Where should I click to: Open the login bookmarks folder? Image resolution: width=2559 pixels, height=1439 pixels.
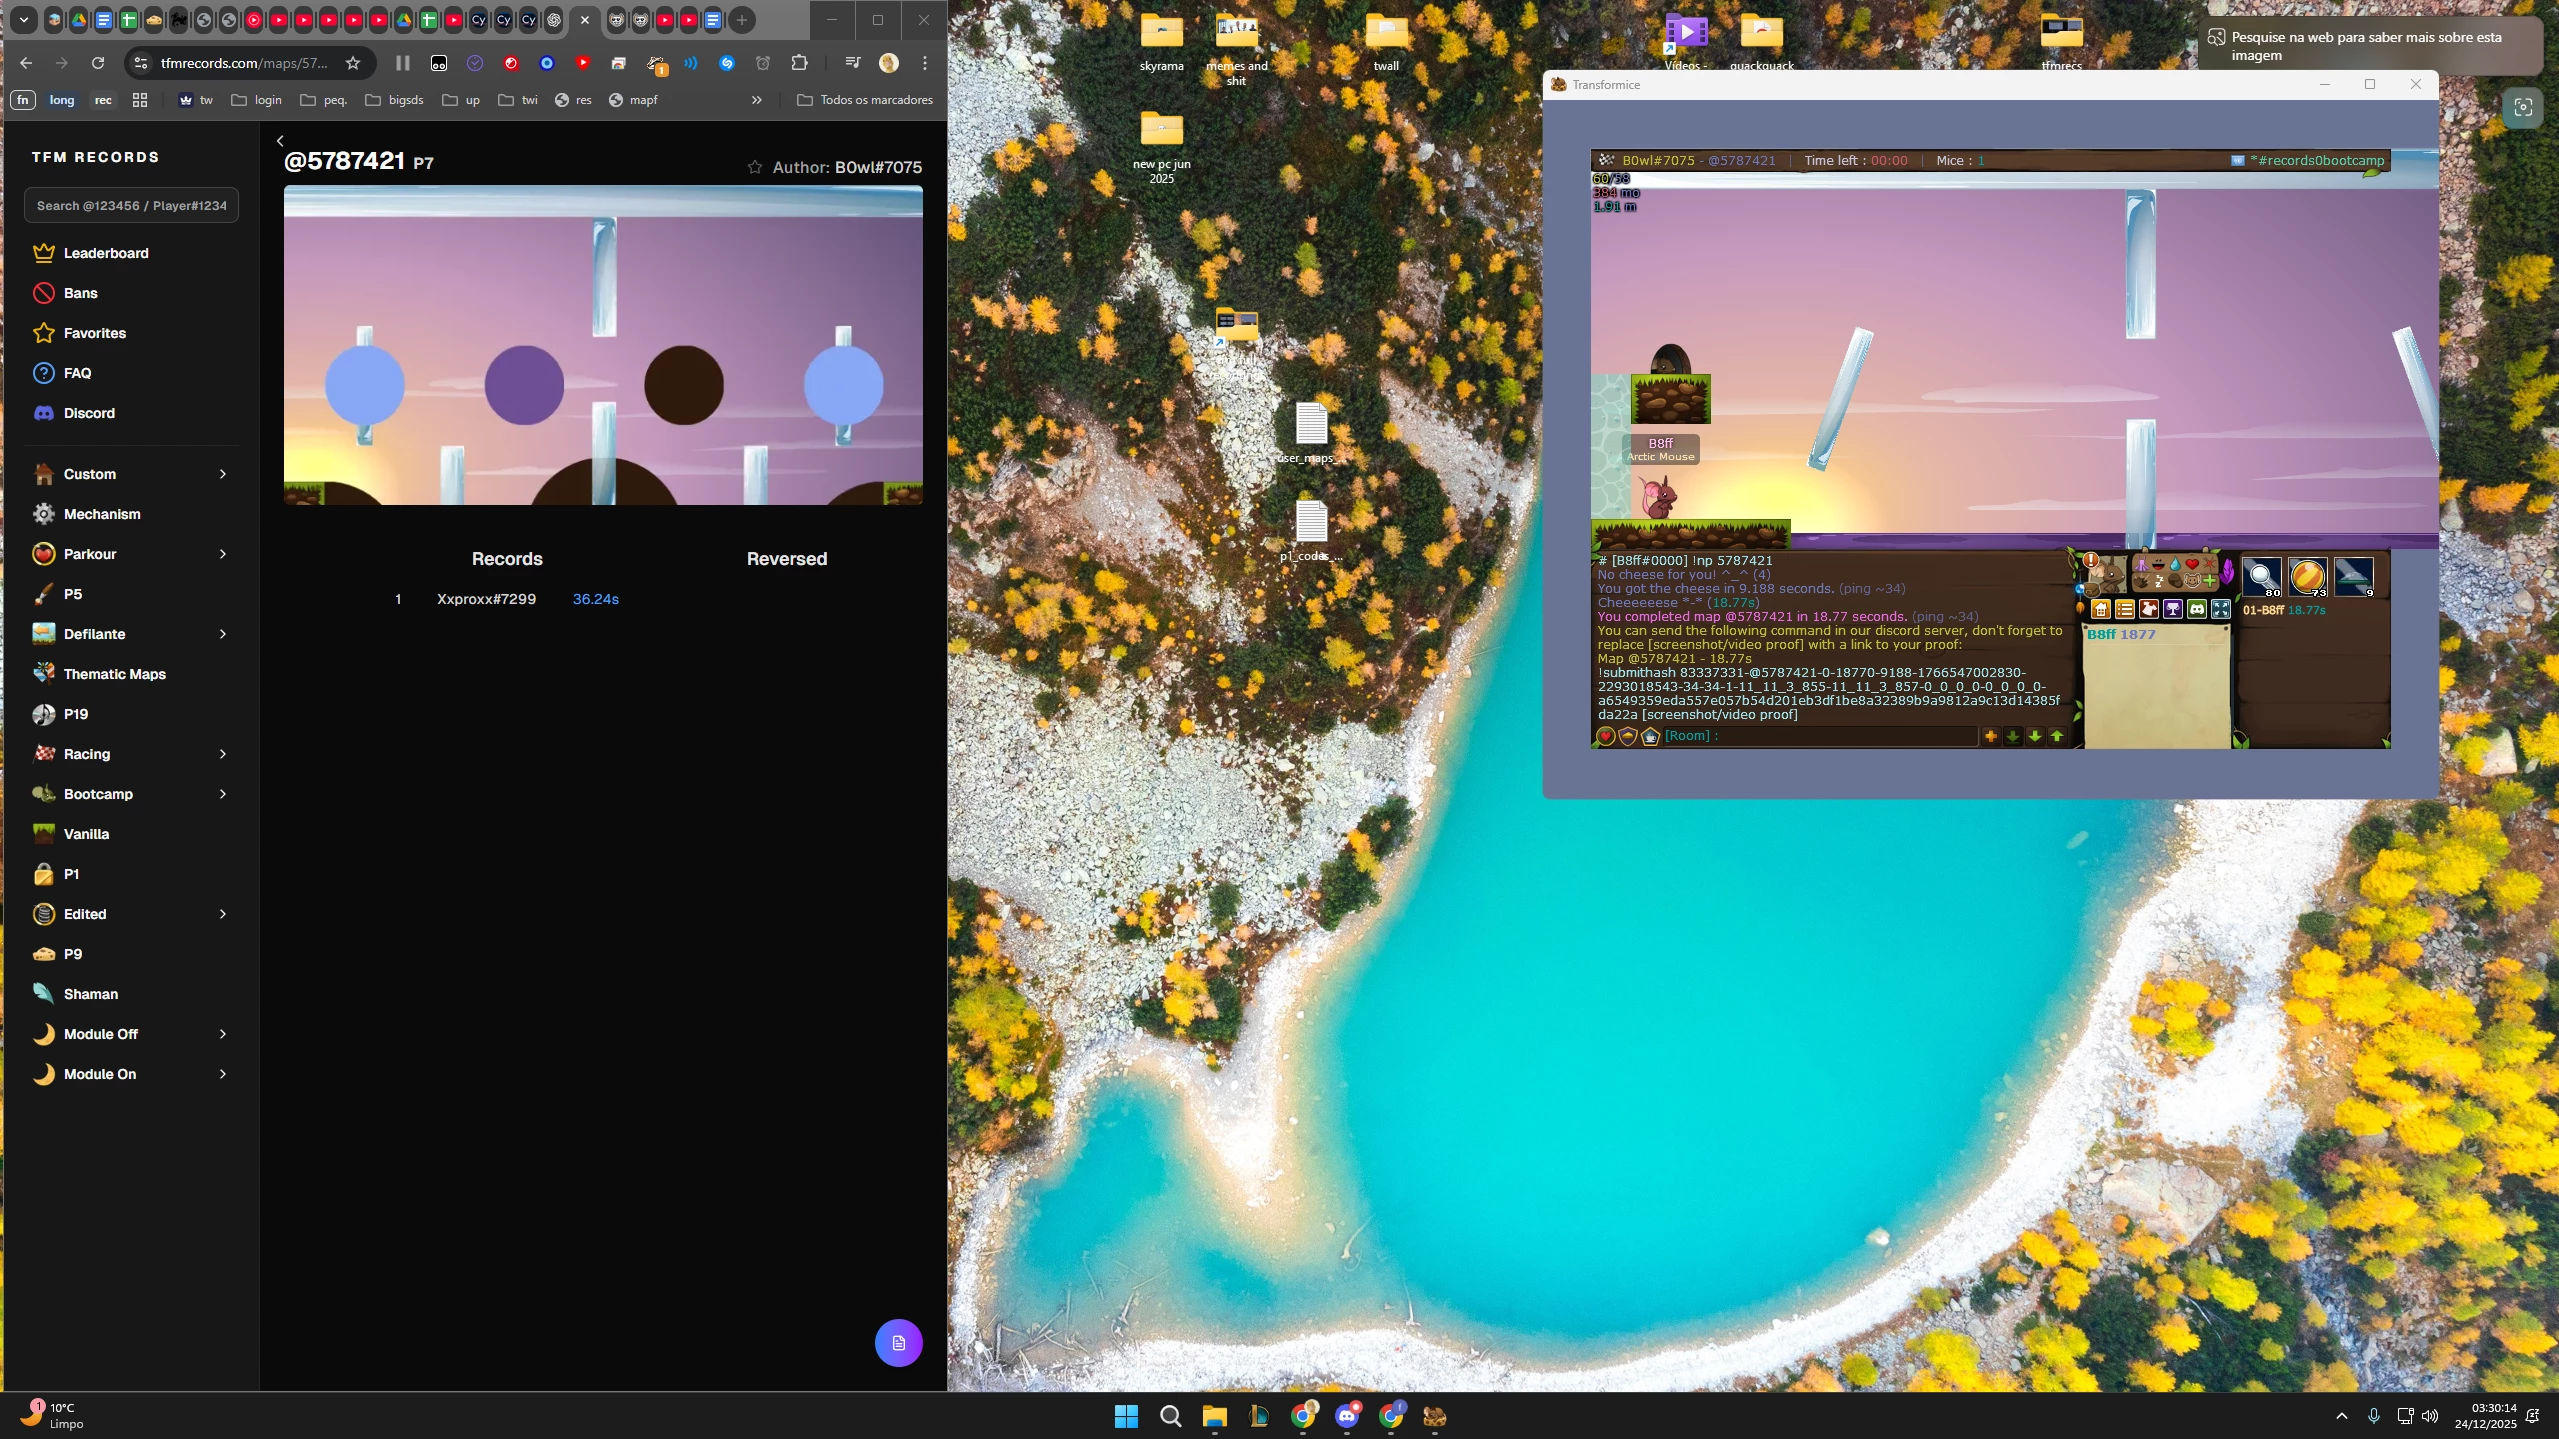tap(257, 100)
